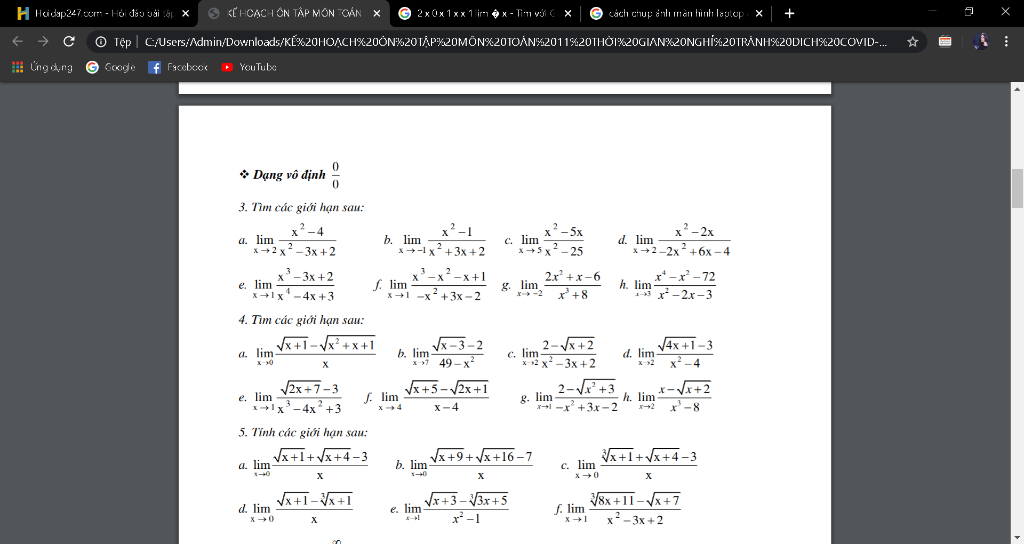The image size is (1024, 544).
Task: Restore down the browser window
Action: (x=968, y=12)
